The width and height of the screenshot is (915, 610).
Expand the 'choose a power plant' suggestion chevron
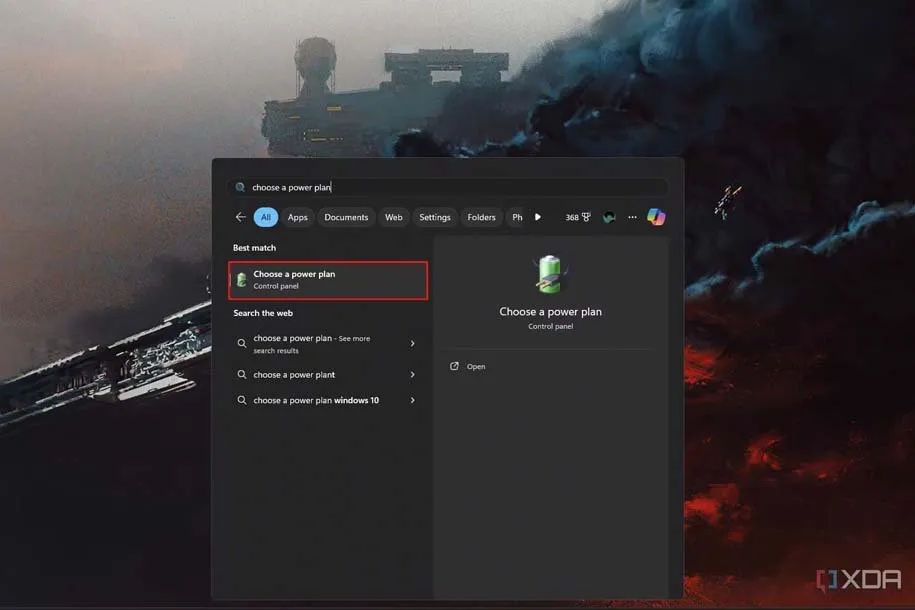[413, 375]
